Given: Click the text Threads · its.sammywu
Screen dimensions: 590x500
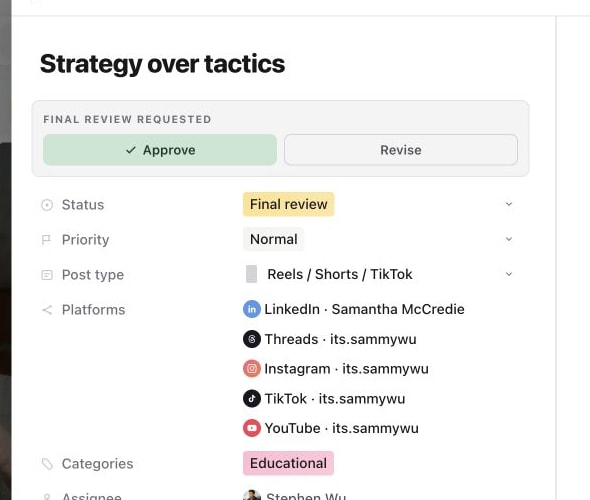Looking at the screenshot, I should 341,339.
